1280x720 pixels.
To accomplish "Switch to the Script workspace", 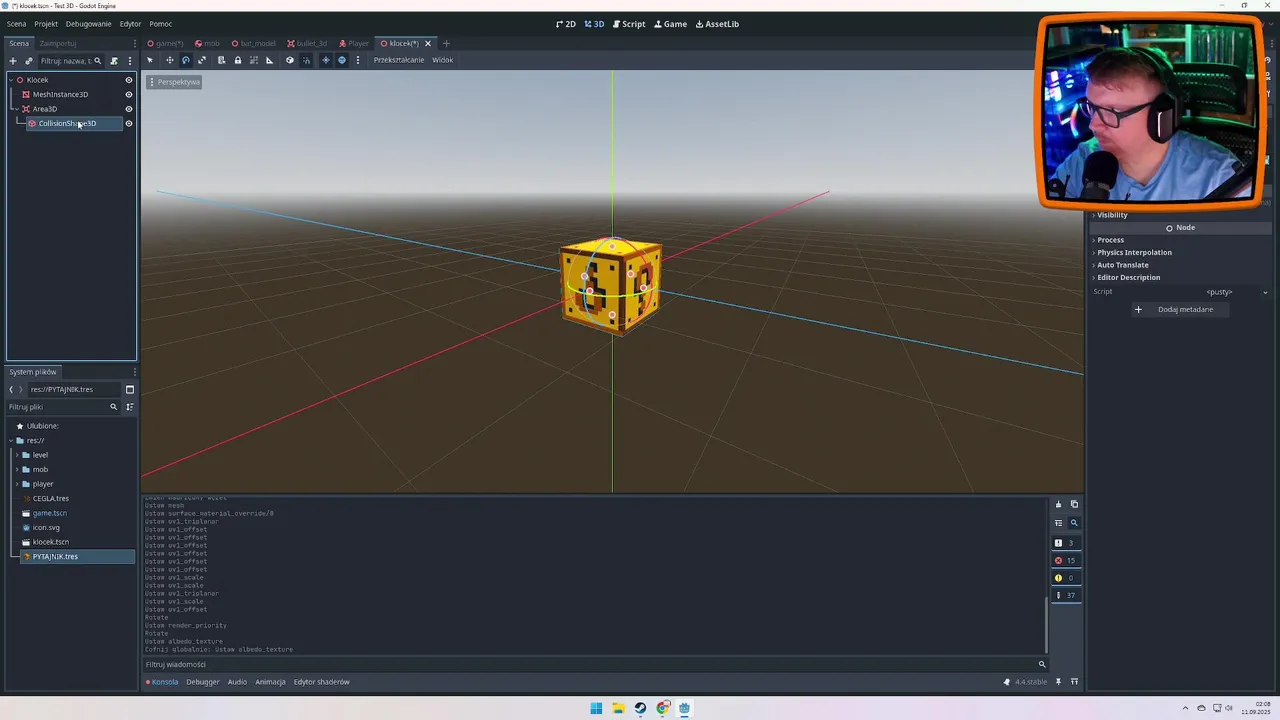I will click(629, 24).
